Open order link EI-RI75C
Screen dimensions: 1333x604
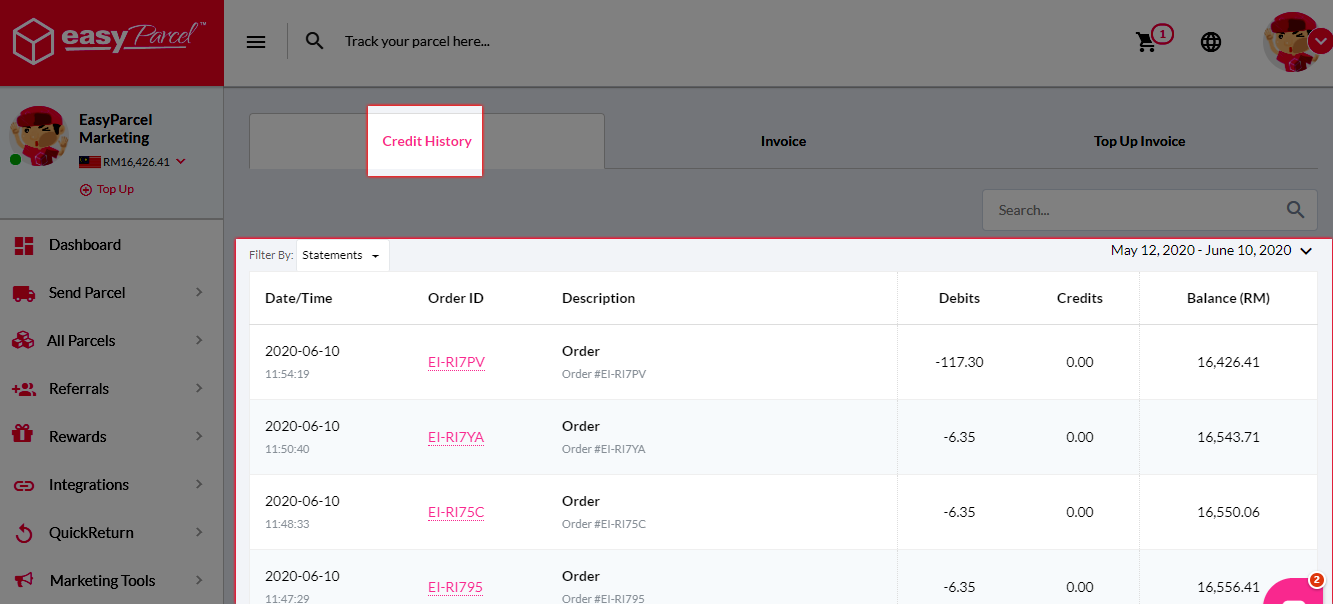pos(456,512)
